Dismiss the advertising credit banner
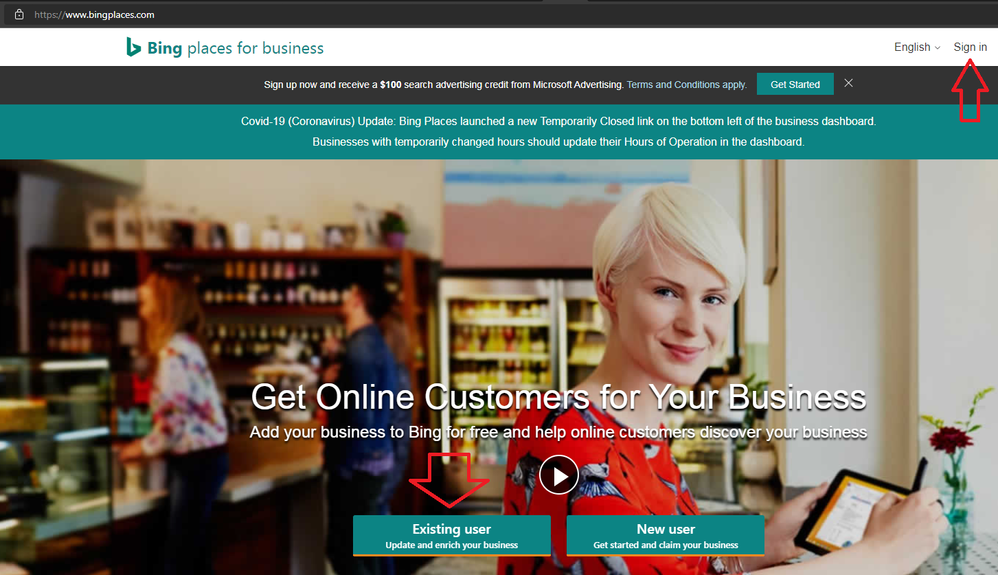The width and height of the screenshot is (998, 575). 848,83
